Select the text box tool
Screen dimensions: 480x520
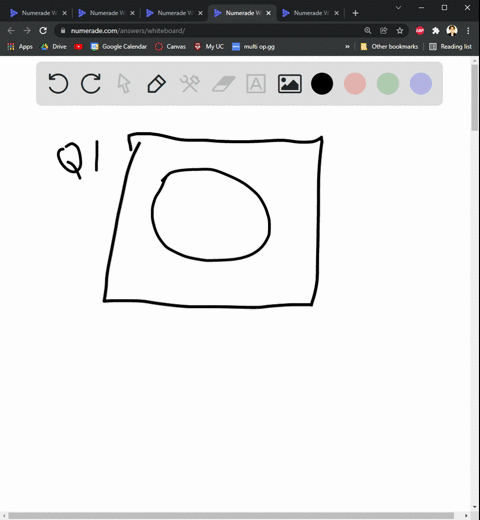coord(256,83)
